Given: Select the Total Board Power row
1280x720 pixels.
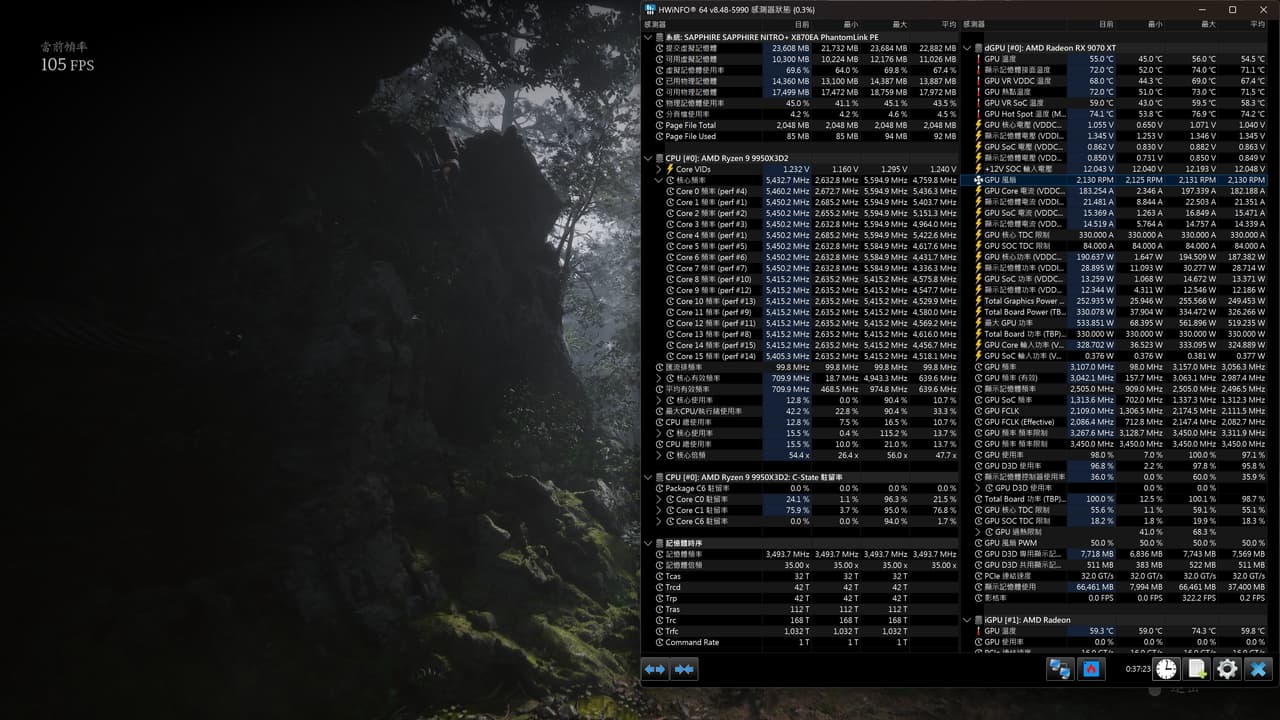Looking at the screenshot, I should coord(1114,312).
